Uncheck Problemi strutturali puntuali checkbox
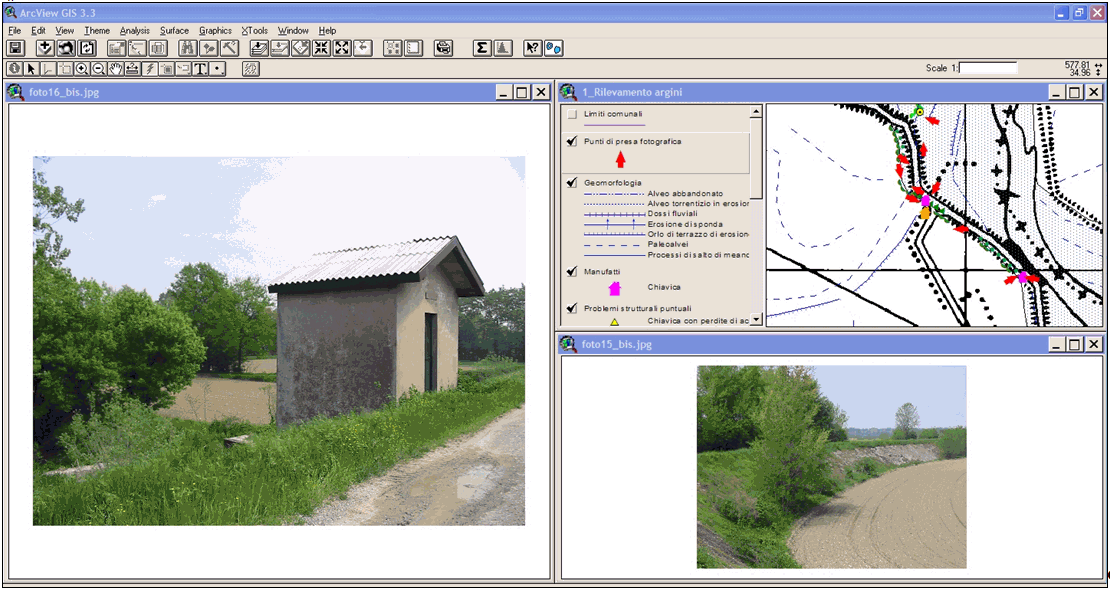Viewport: 1110px width, 590px height. tap(572, 308)
